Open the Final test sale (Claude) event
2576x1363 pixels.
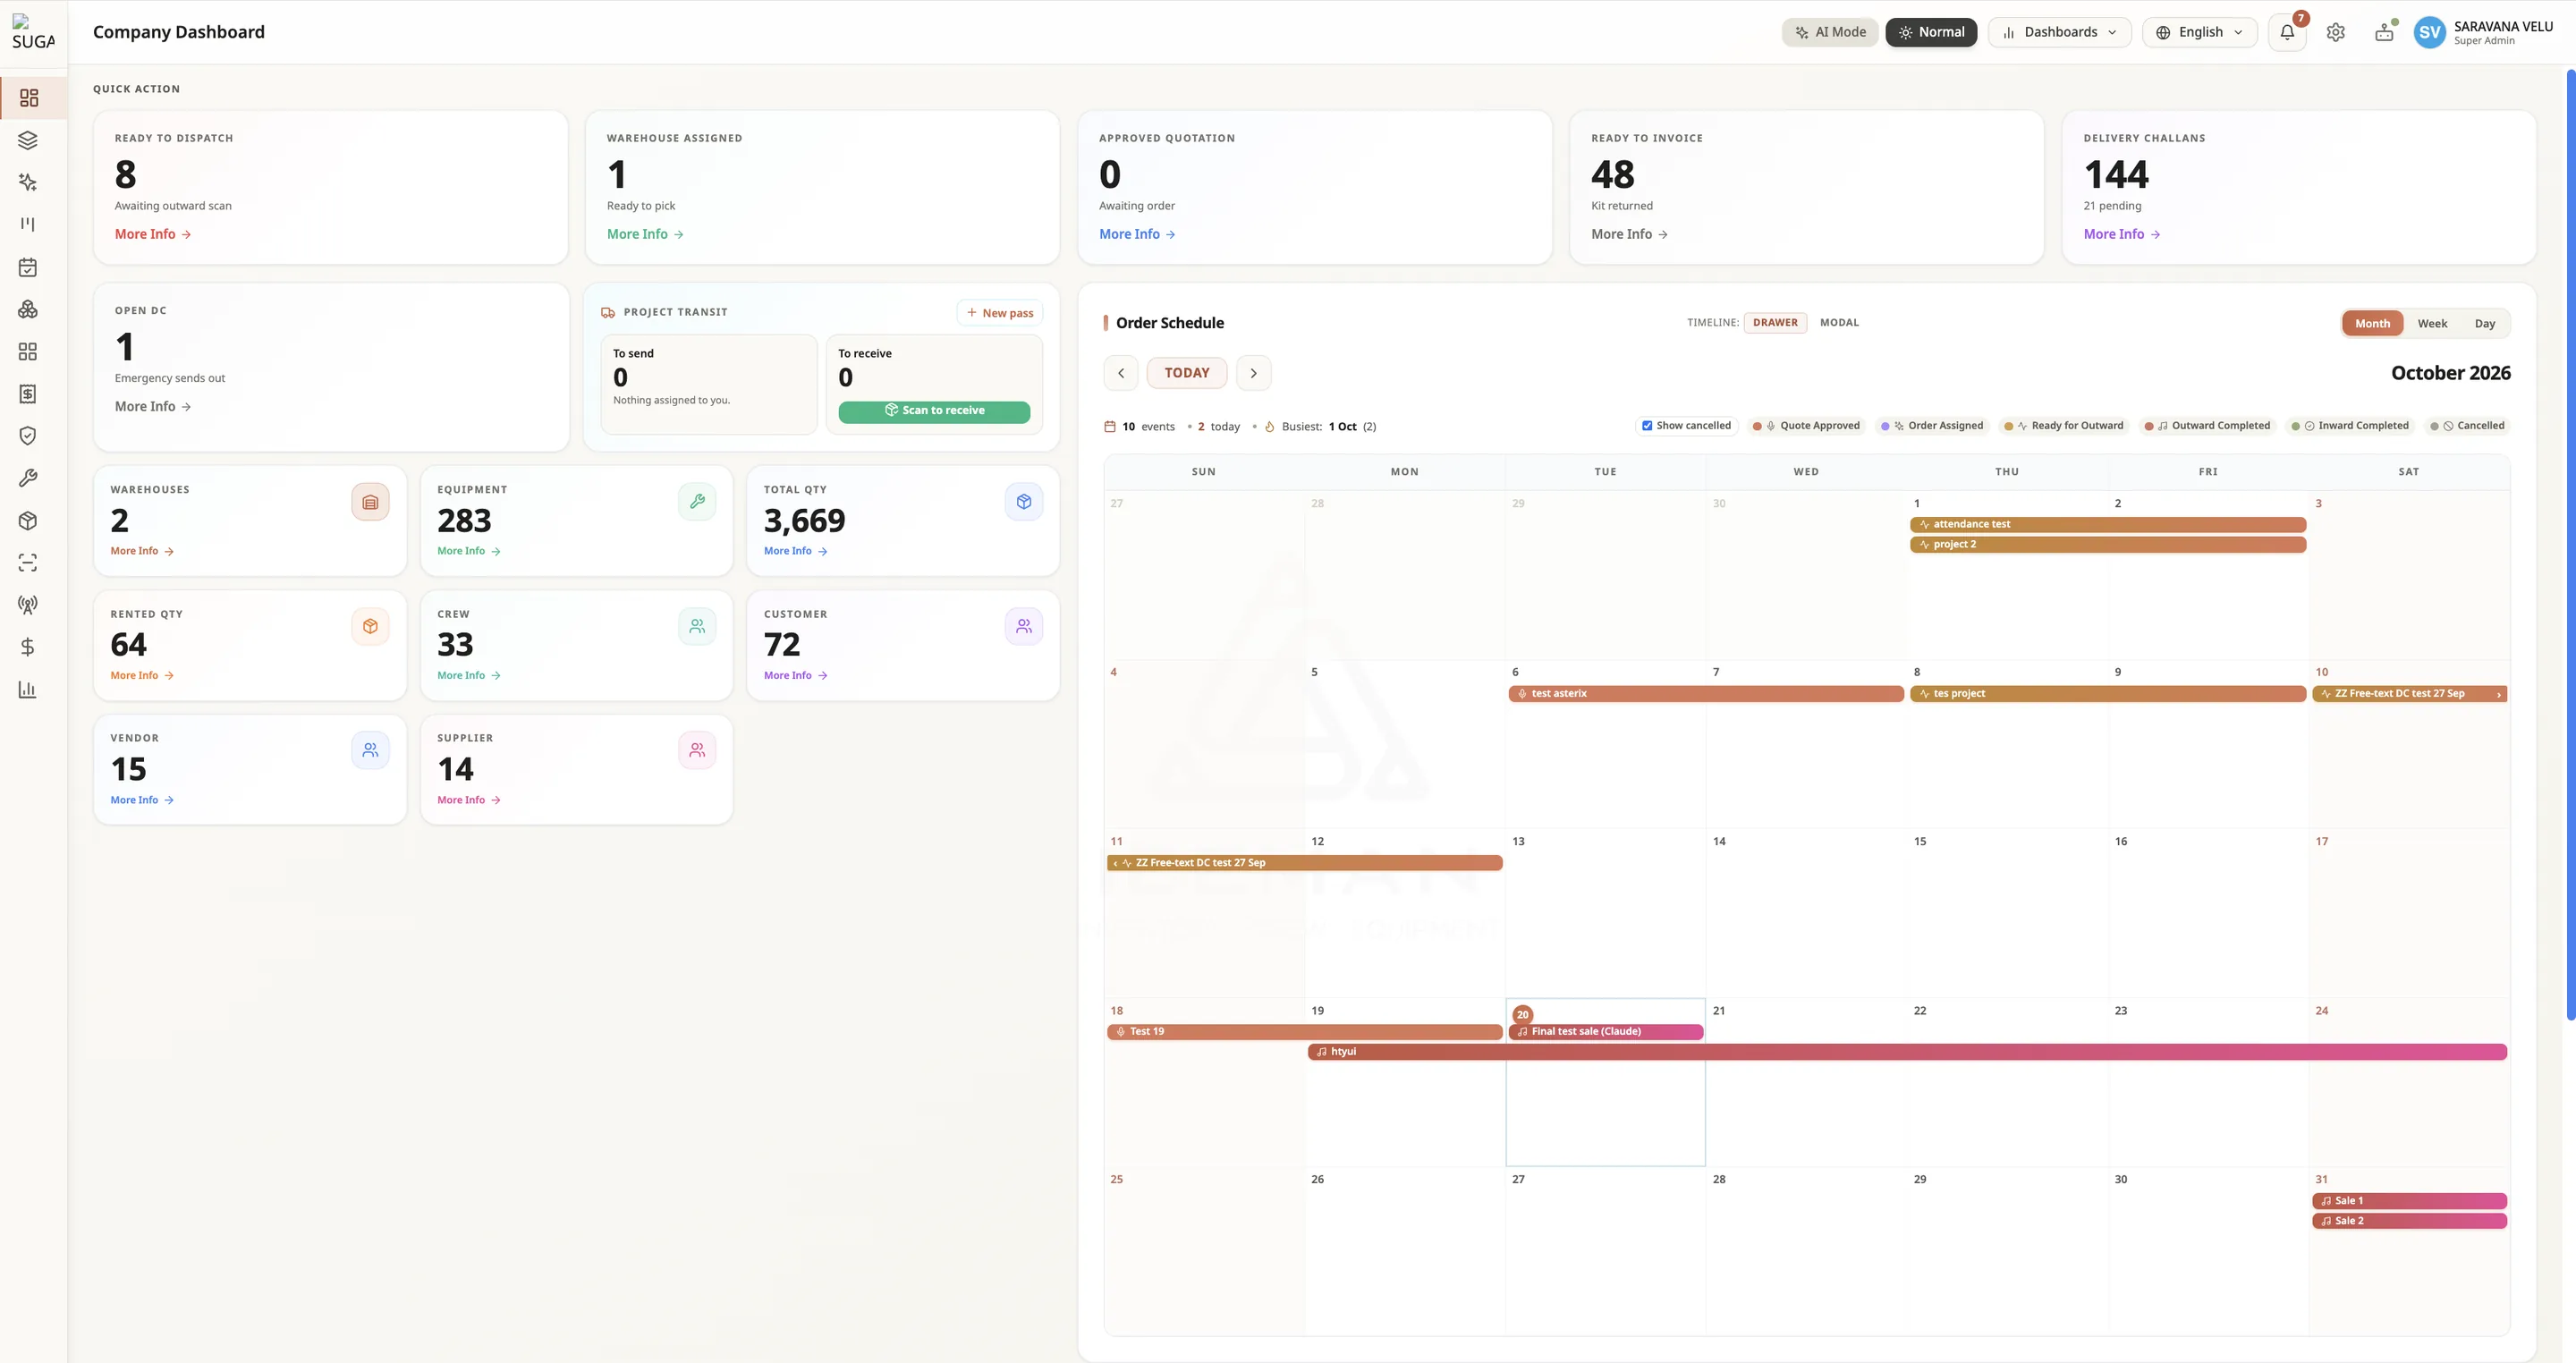tap(1606, 1032)
